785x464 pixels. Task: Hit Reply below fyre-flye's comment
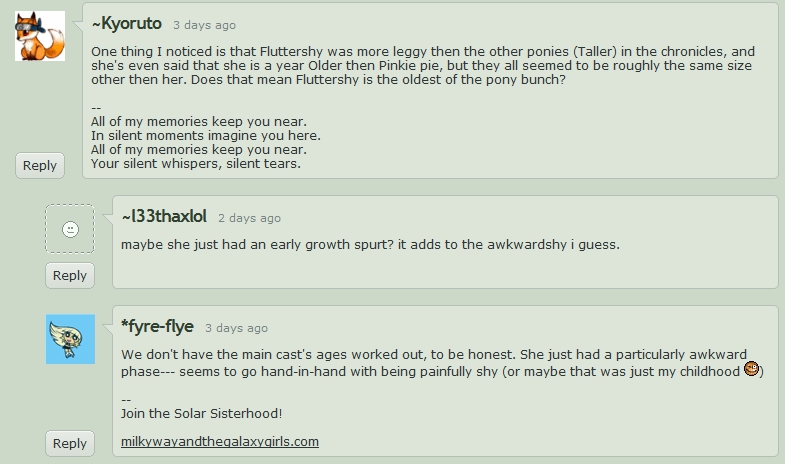coord(70,443)
